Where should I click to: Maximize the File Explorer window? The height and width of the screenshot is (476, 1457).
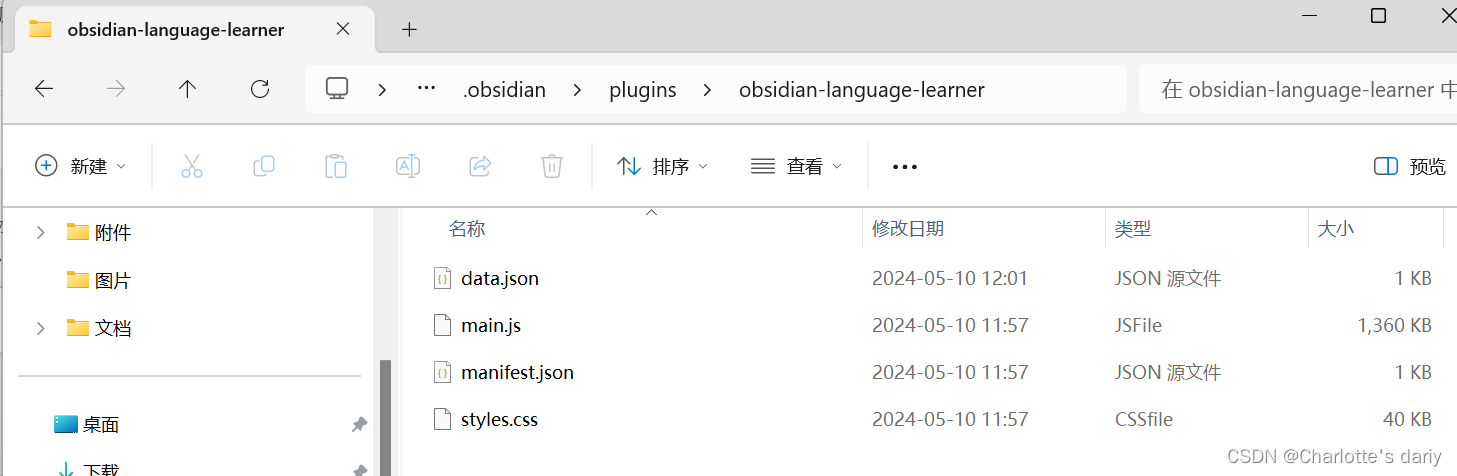pyautogui.click(x=1378, y=15)
